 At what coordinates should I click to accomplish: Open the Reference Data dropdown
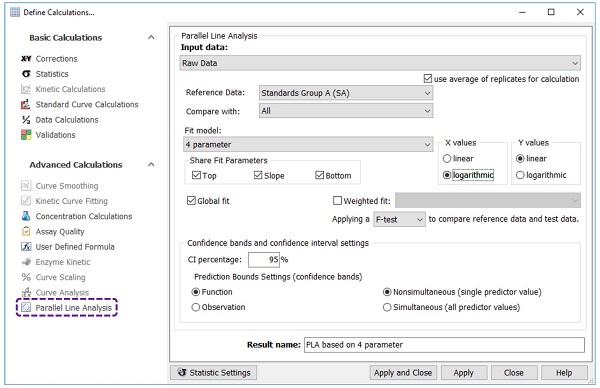pos(346,93)
